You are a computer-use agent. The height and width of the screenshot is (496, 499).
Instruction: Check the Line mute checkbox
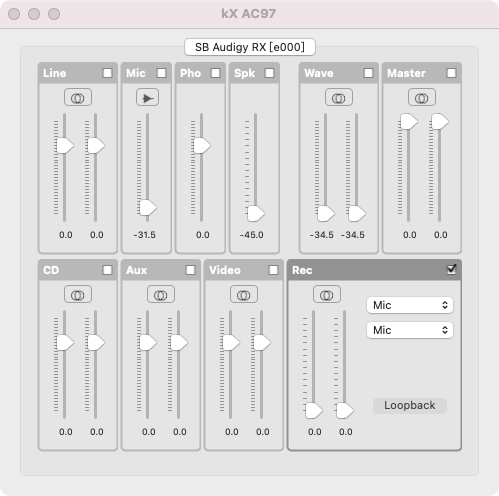click(x=107, y=73)
